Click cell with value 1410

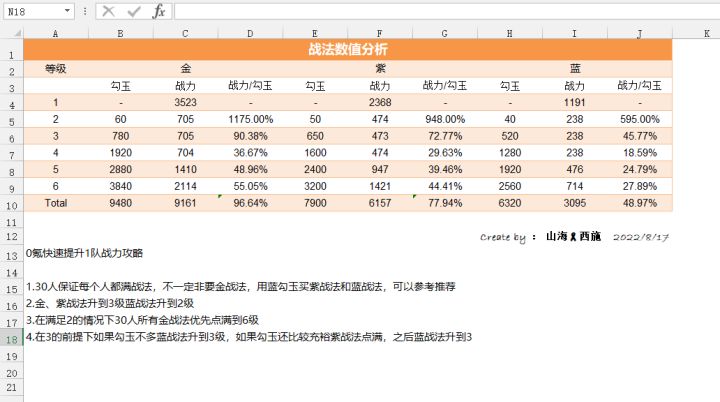[185, 170]
